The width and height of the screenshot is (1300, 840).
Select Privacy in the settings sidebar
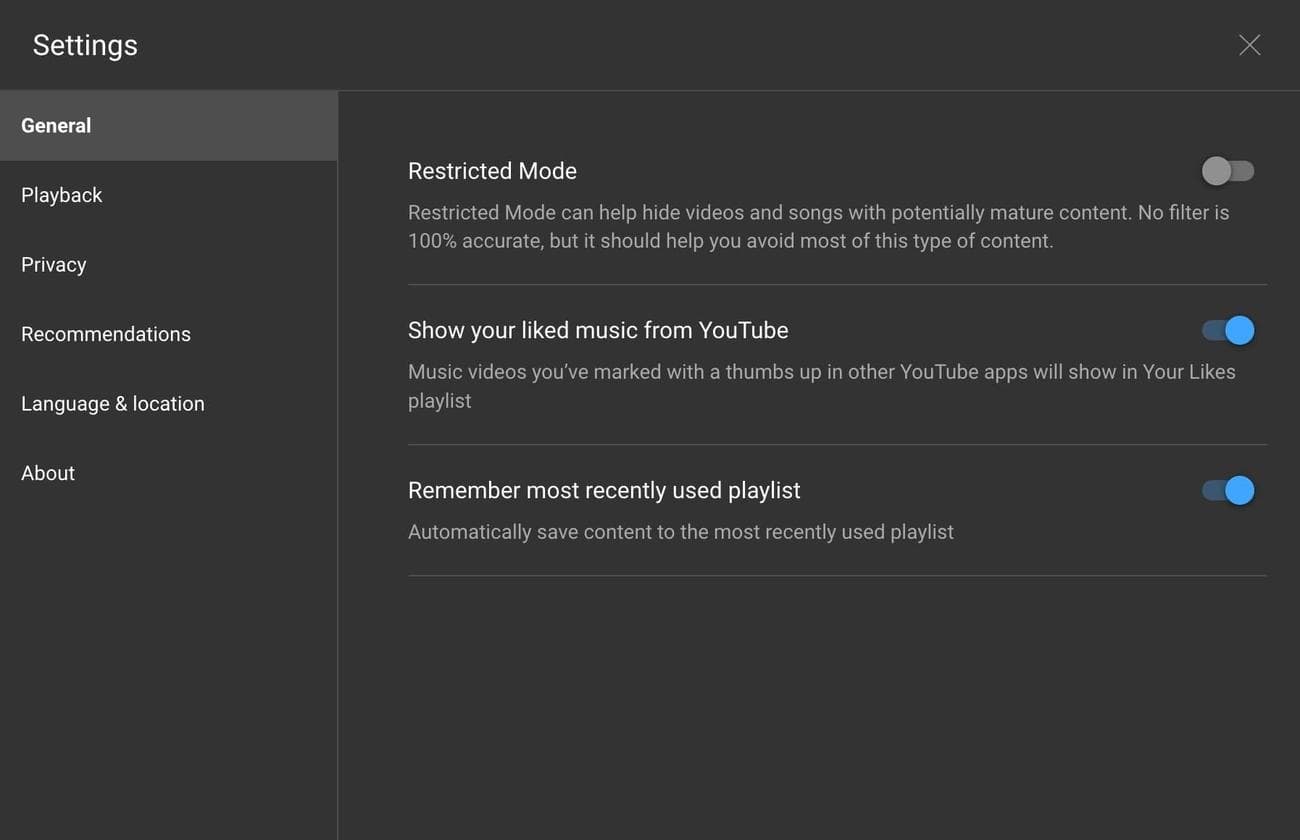[x=53, y=264]
